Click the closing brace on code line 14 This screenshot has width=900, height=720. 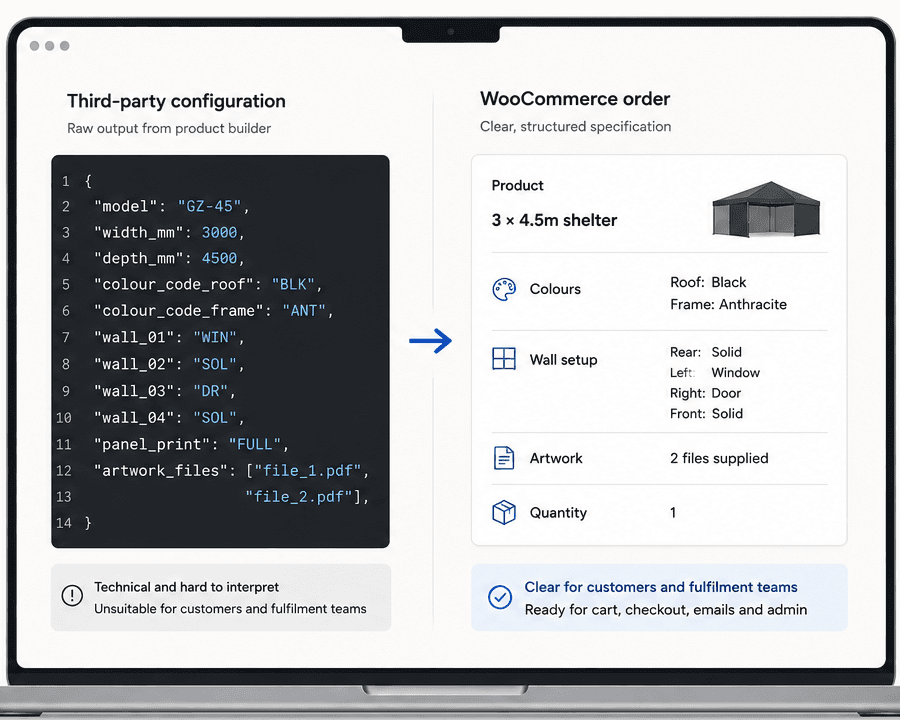tap(88, 522)
